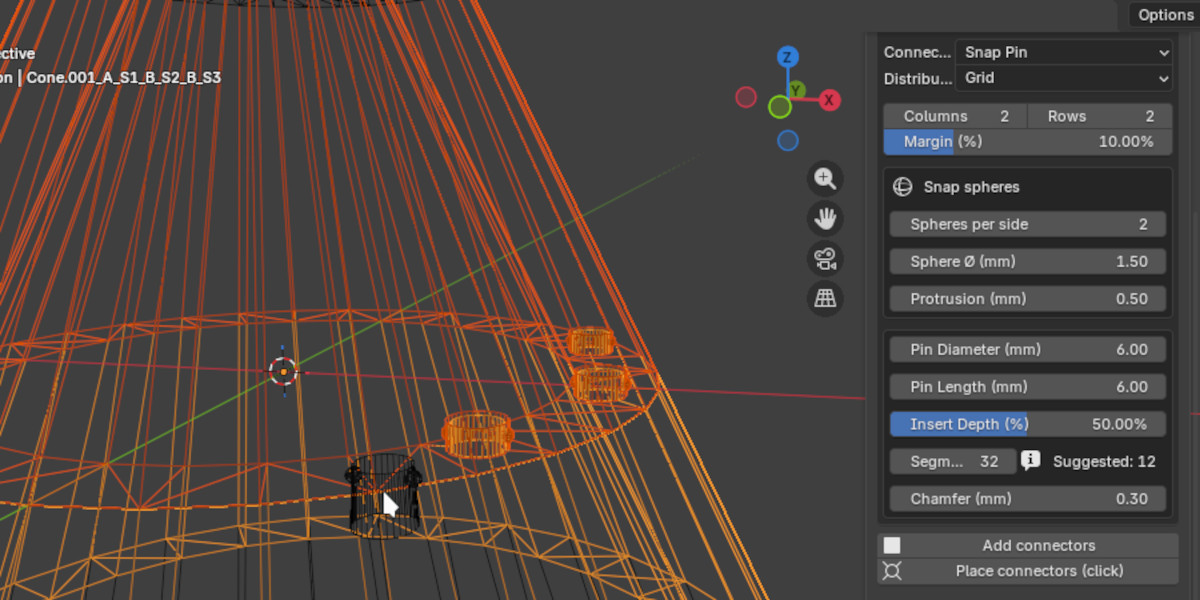
Task: Click the Pin Length (mm) field
Action: click(x=1028, y=387)
